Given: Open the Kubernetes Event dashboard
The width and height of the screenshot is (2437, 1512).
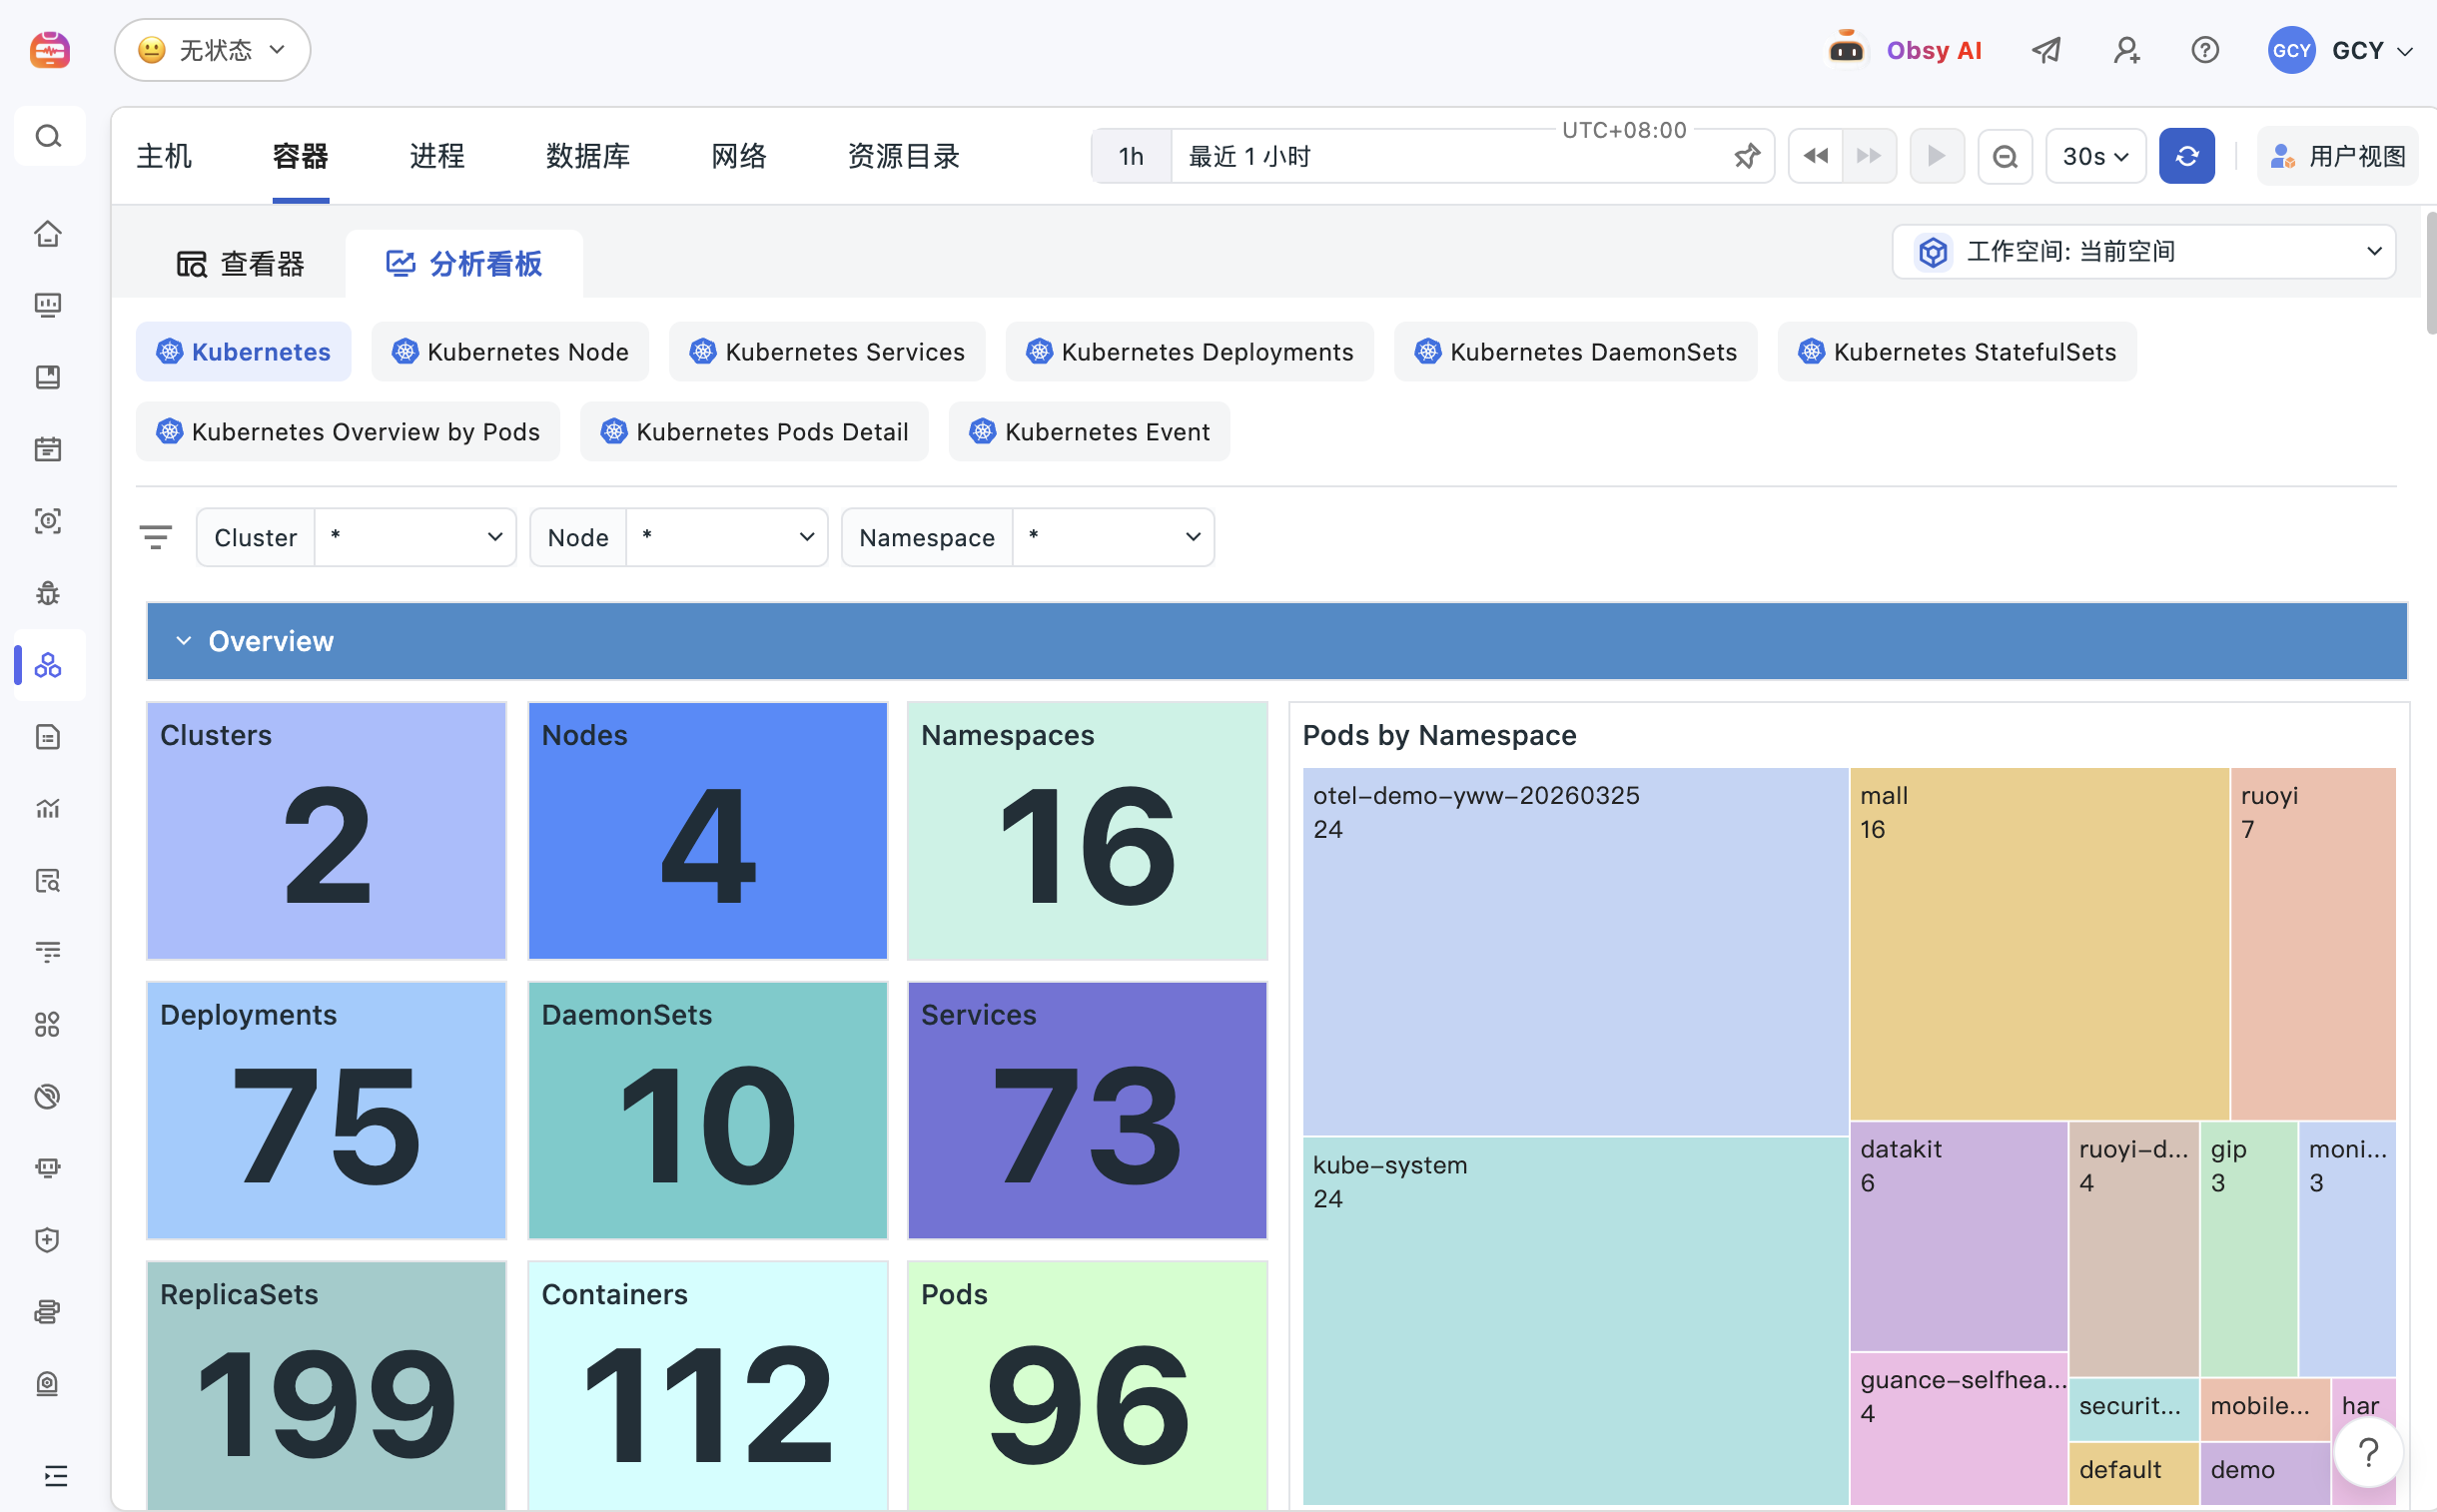Looking at the screenshot, I should pyautogui.click(x=1089, y=431).
